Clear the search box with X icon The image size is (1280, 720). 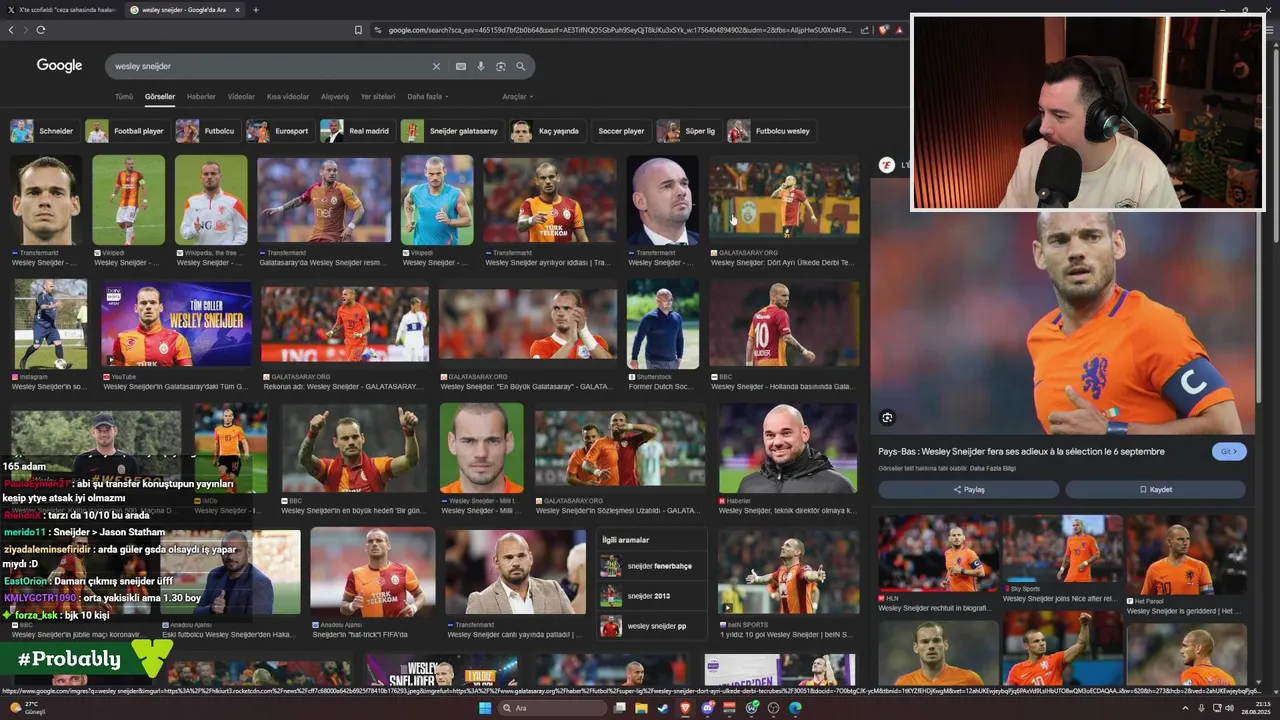tap(436, 66)
